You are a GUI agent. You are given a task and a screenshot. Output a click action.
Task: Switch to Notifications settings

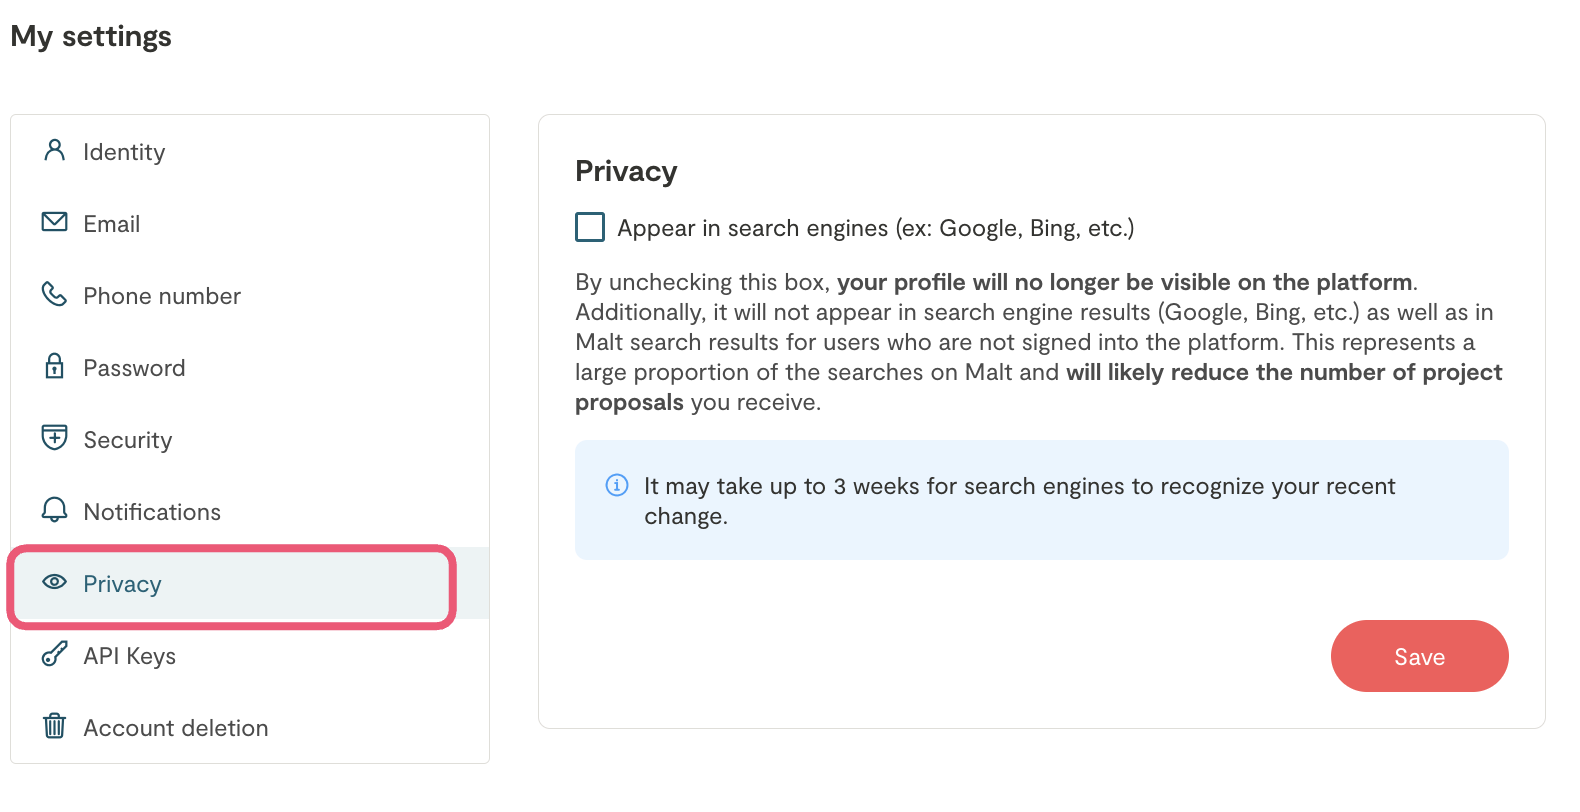click(x=152, y=512)
